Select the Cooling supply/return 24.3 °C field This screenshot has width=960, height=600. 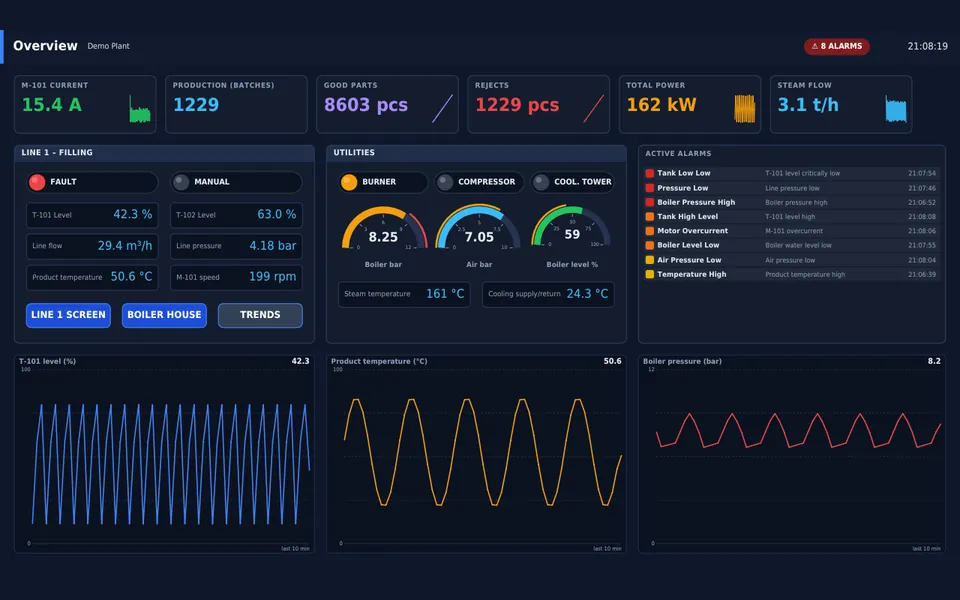coord(548,294)
